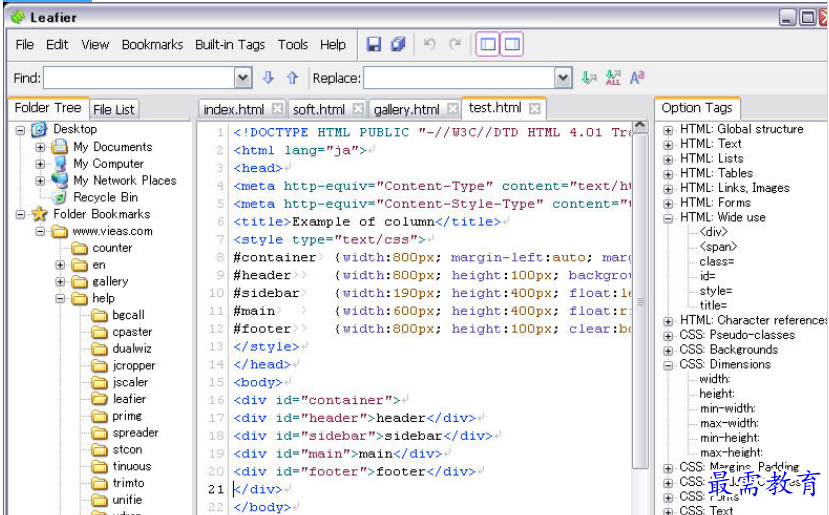Close the test.html tab
The width and height of the screenshot is (829, 515).
tap(535, 108)
